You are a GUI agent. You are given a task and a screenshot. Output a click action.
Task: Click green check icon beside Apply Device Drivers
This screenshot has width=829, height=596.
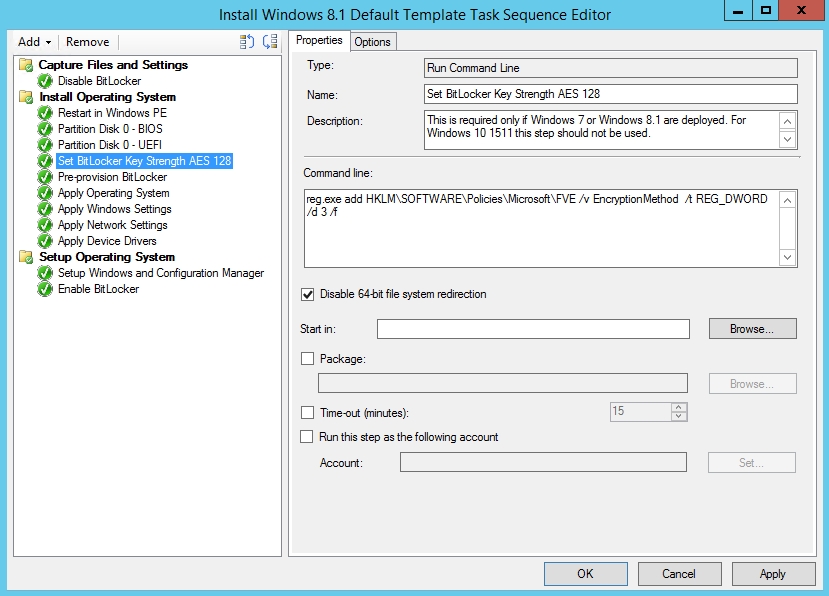click(x=45, y=241)
